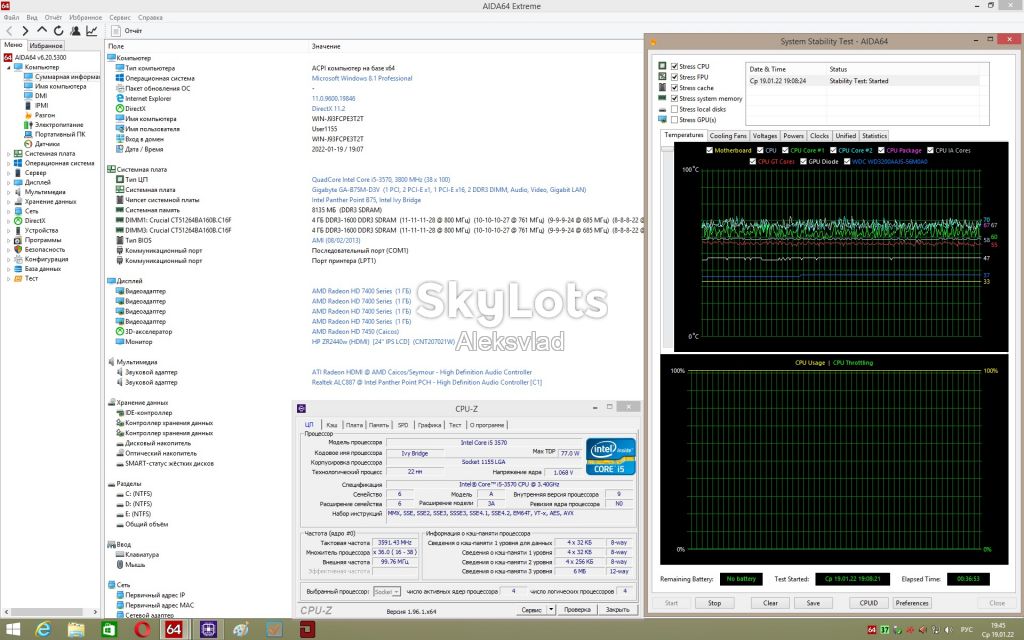Image resolution: width=1024 pixels, height=640 pixels.
Task: Expand Дисплей tree node
Action: [x=8, y=182]
